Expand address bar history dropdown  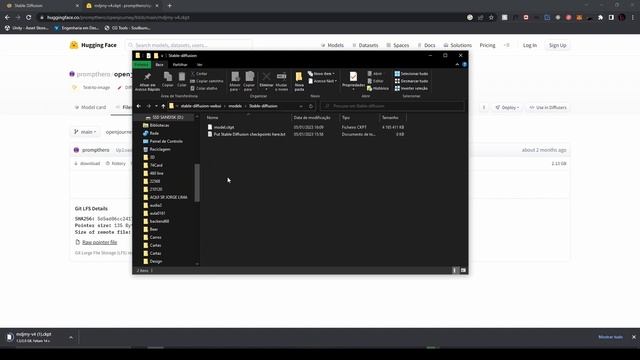point(301,106)
